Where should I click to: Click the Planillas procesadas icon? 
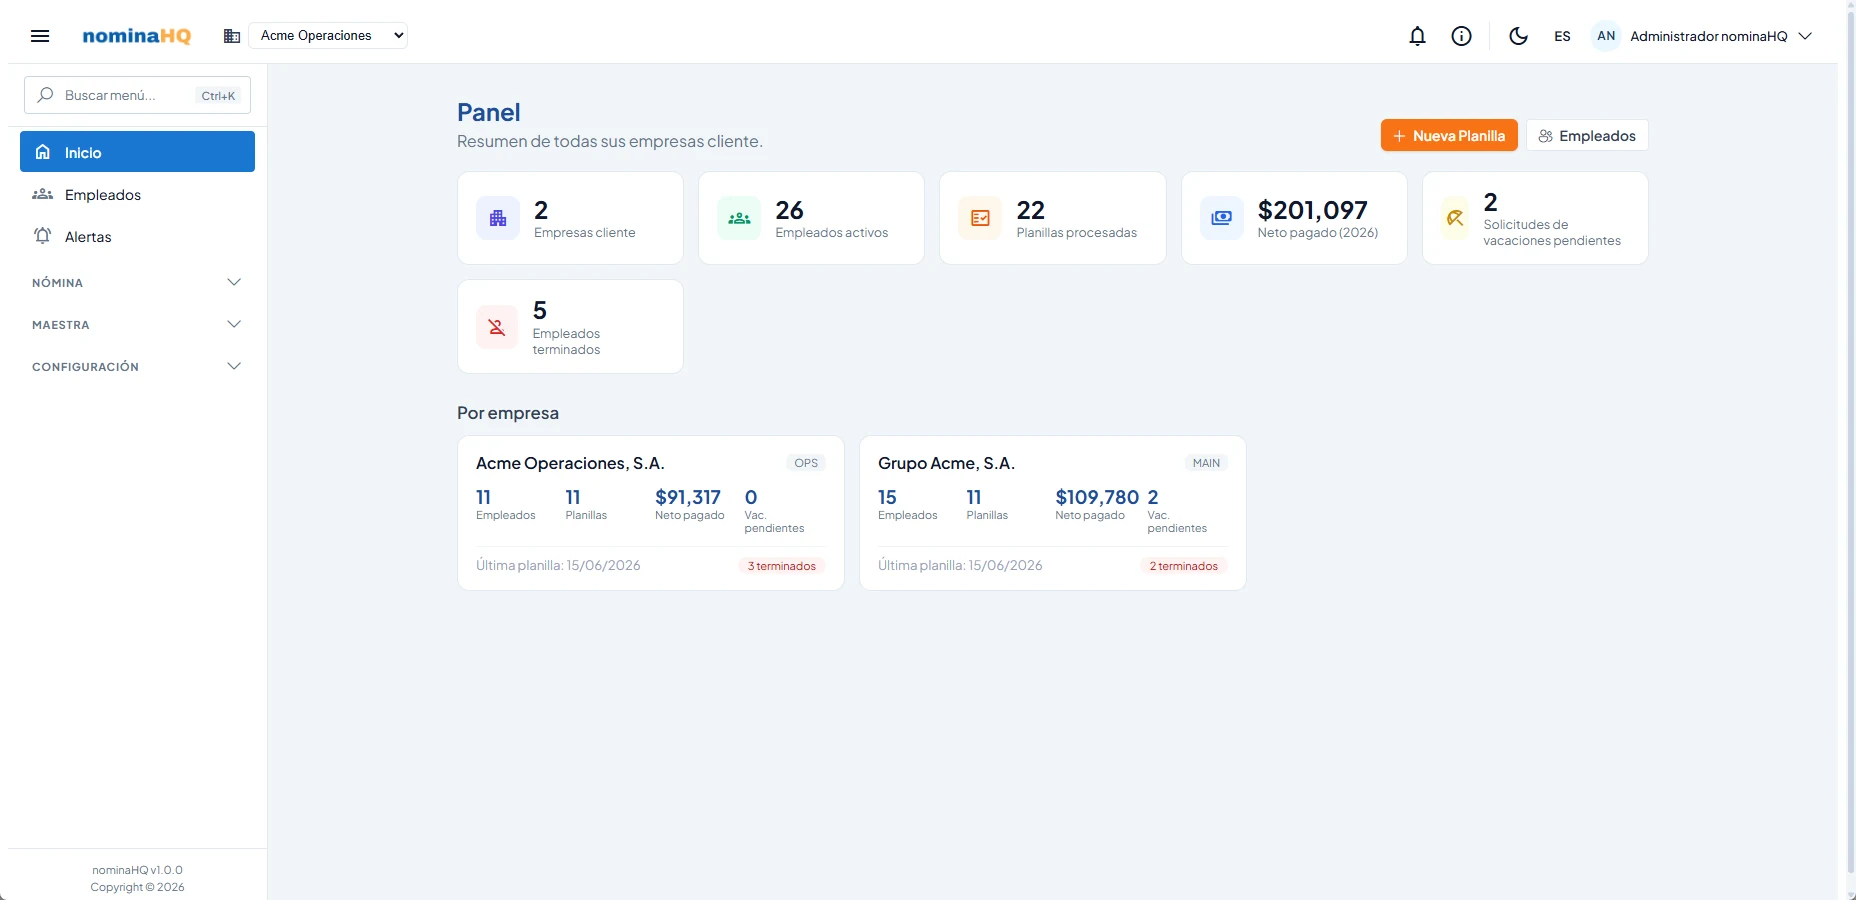click(x=980, y=218)
